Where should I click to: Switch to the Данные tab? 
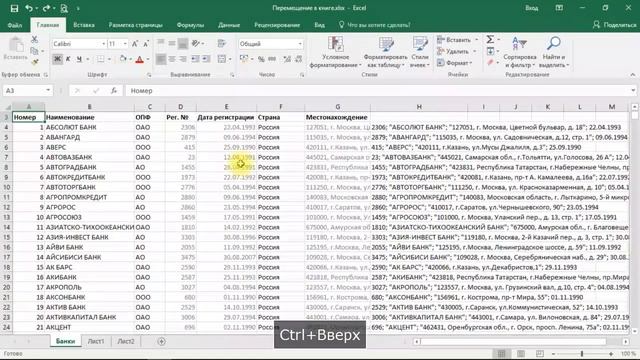229,25
